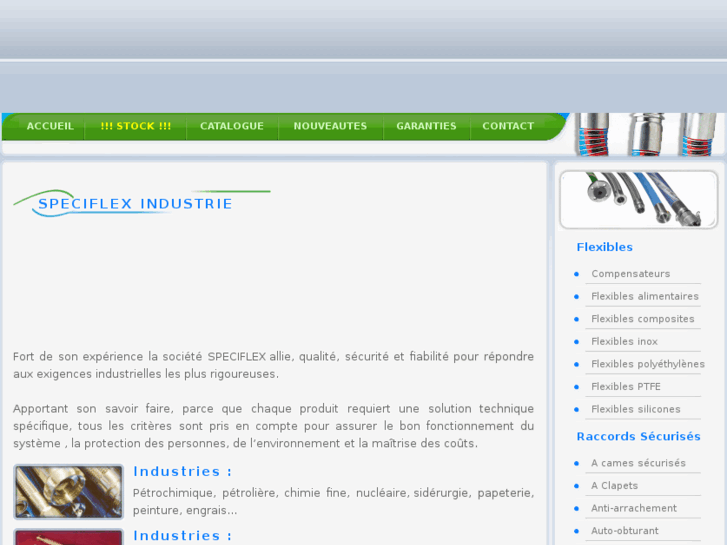Open the CONTACT menu item
Screen dimensions: 727x545
click(508, 126)
